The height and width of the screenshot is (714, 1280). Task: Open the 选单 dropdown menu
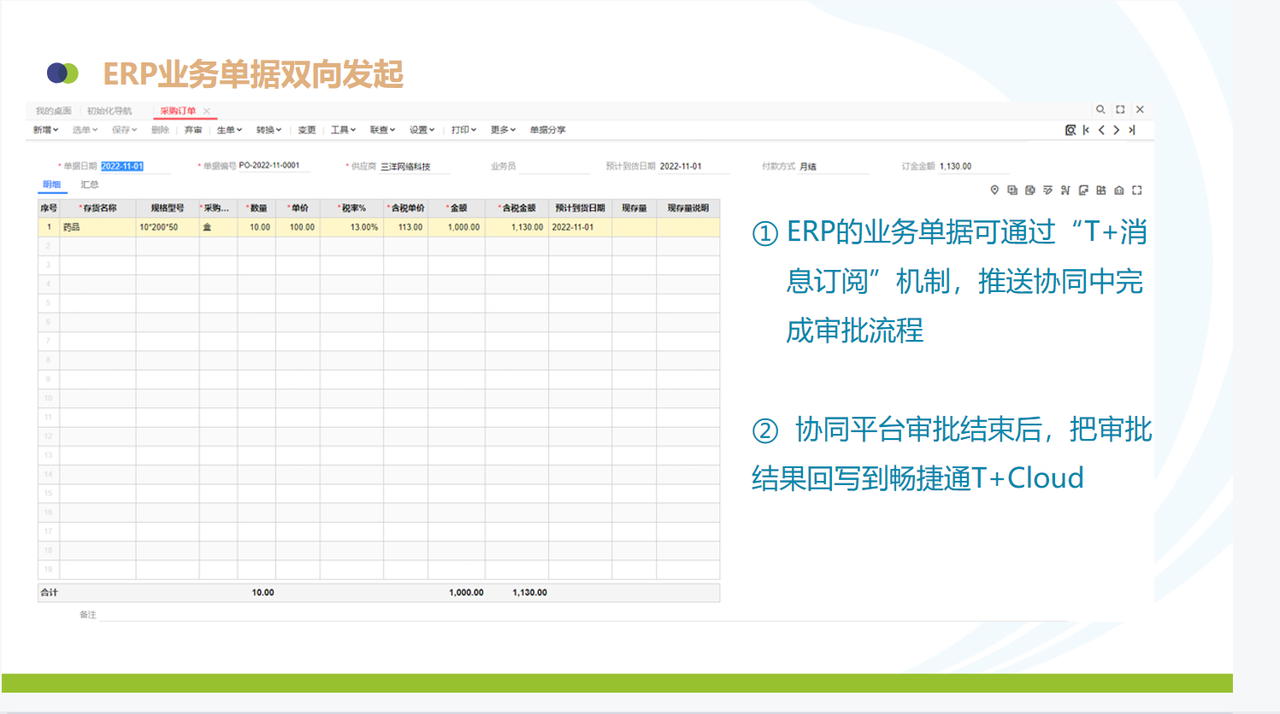tap(86, 130)
